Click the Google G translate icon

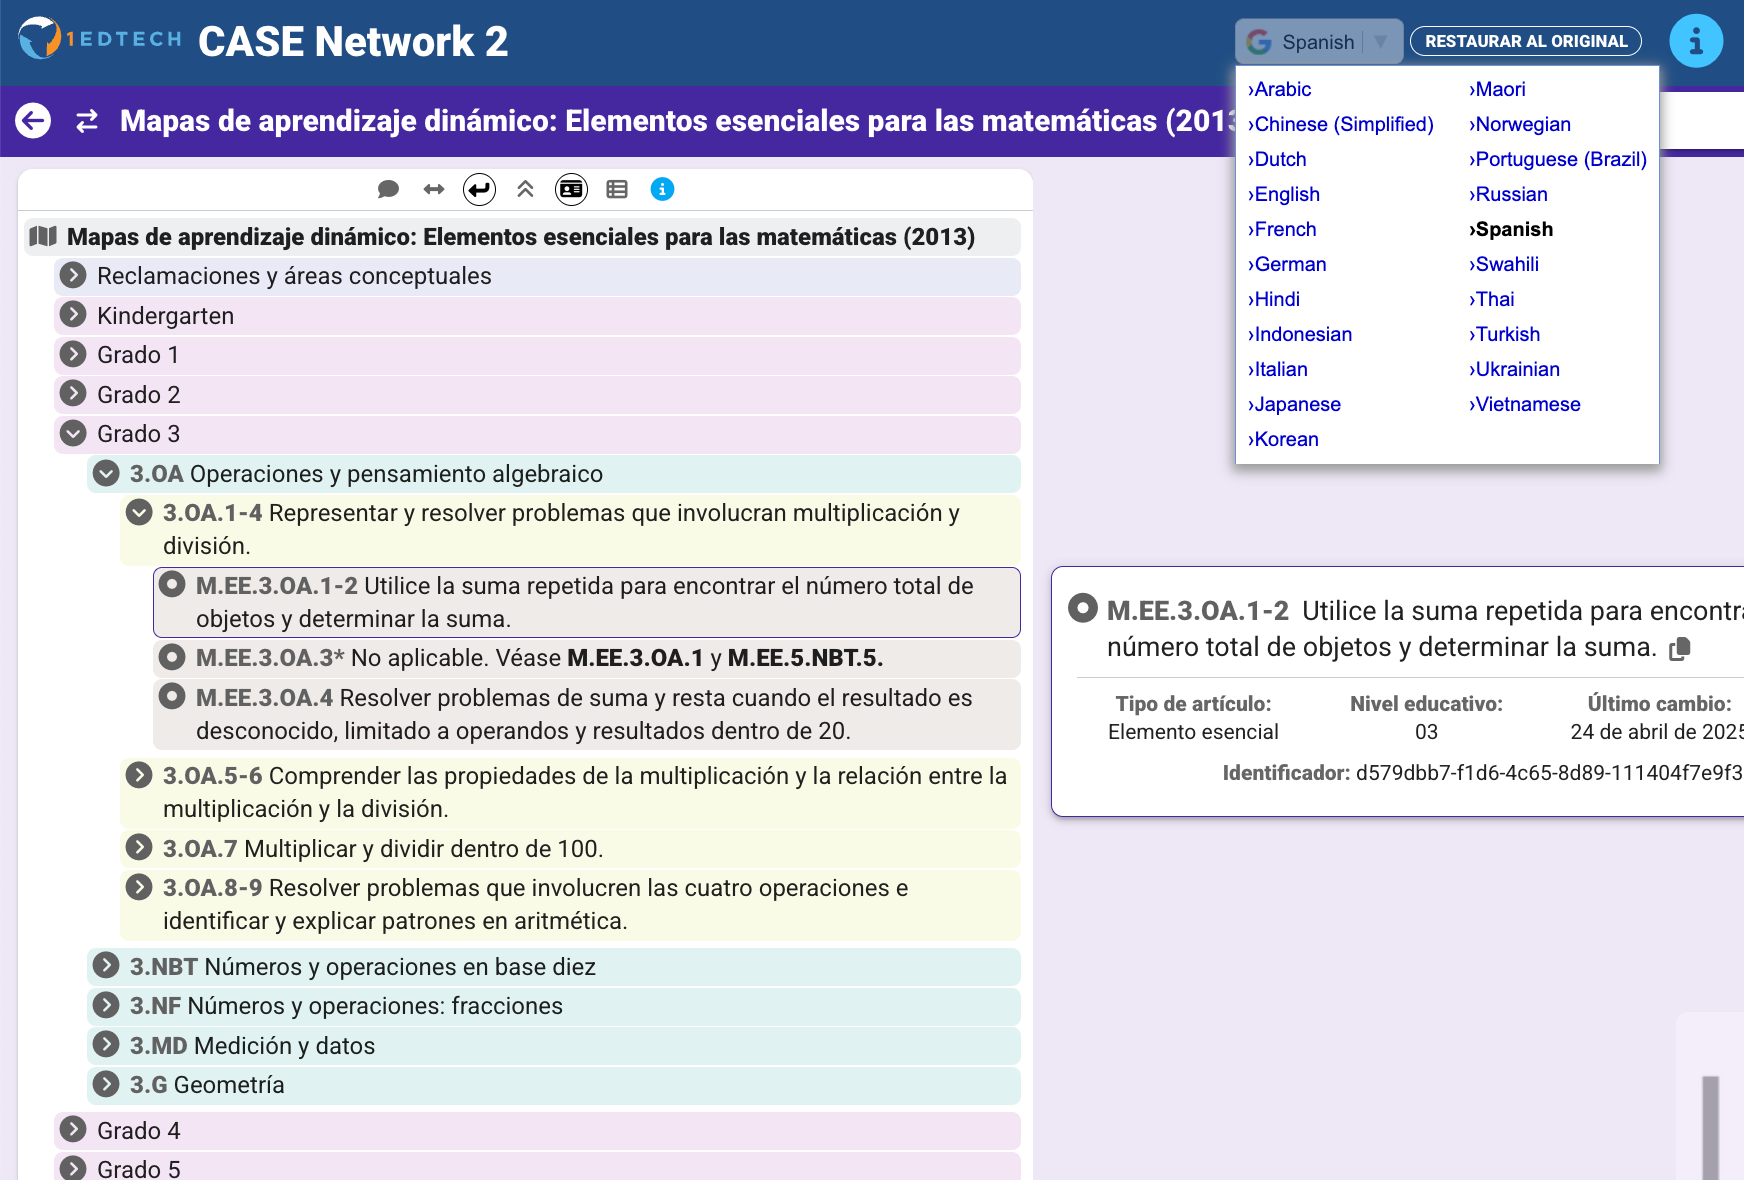(1259, 42)
